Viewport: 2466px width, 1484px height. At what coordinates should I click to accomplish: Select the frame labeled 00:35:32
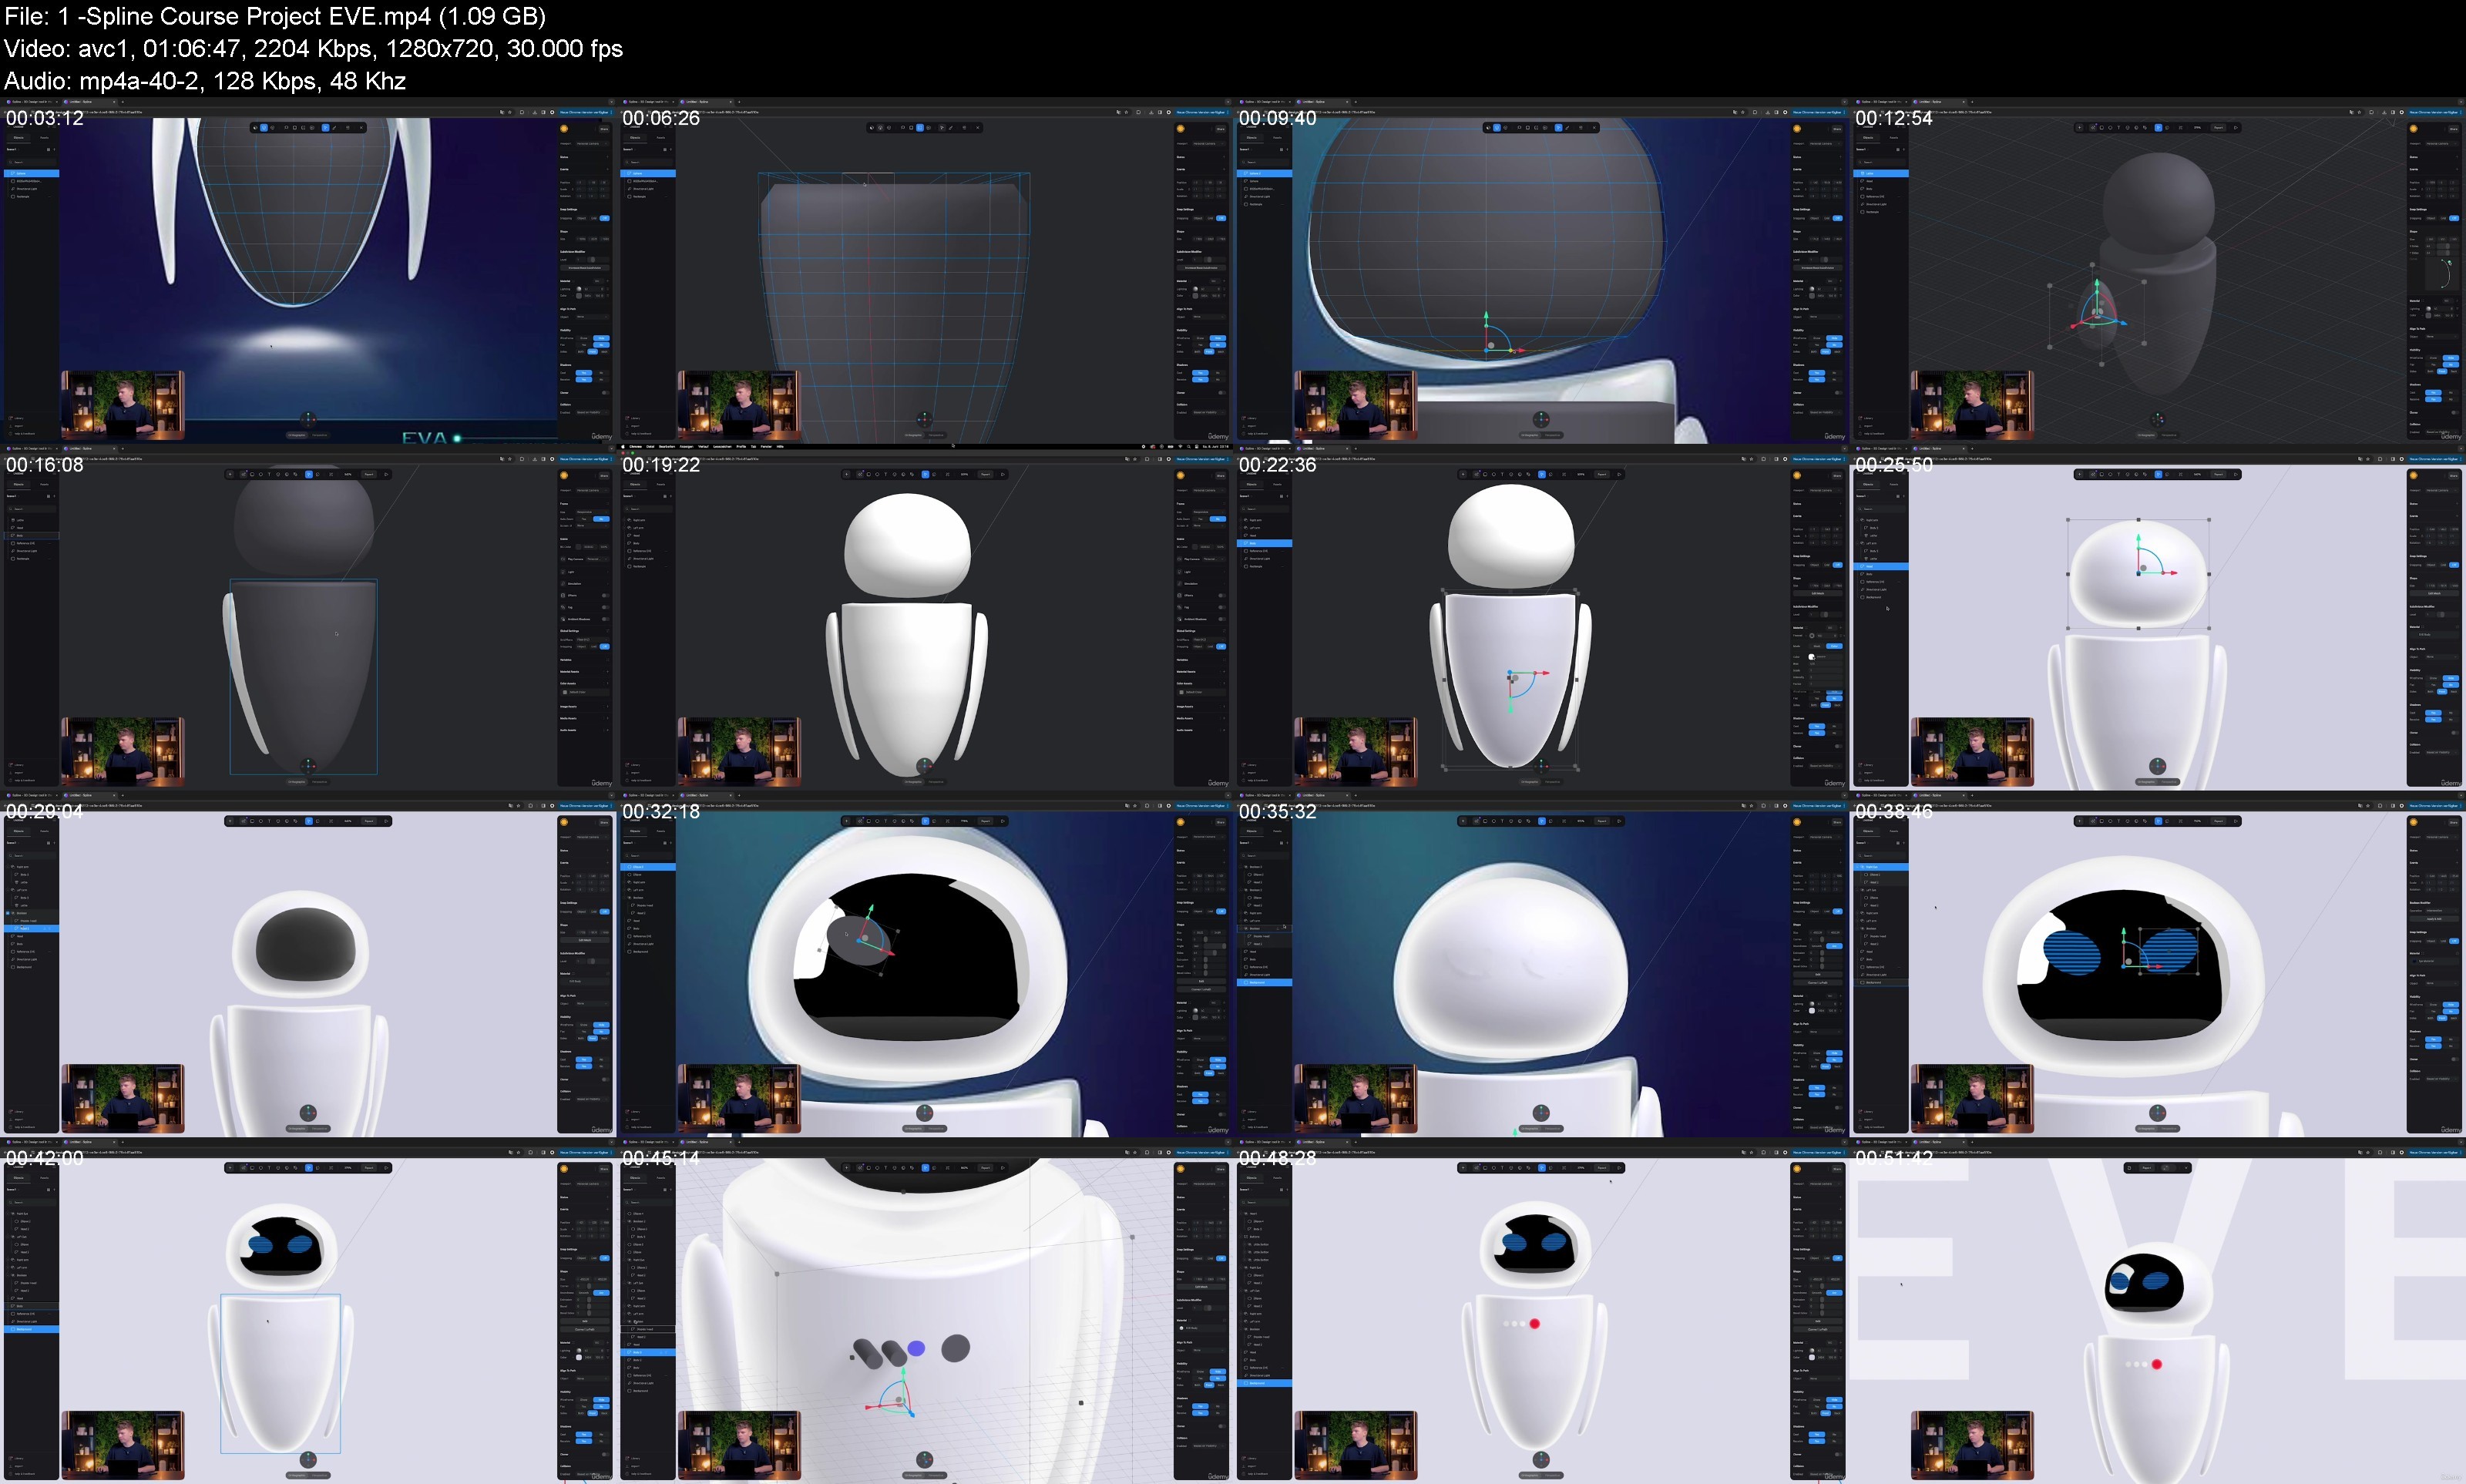pos(1541,964)
